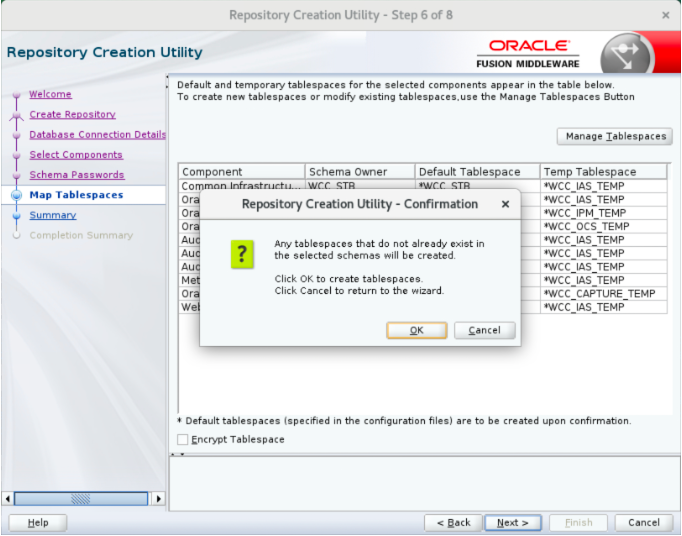
Task: Click the wizard Cancel button at the bottom
Action: pyautogui.click(x=644, y=523)
